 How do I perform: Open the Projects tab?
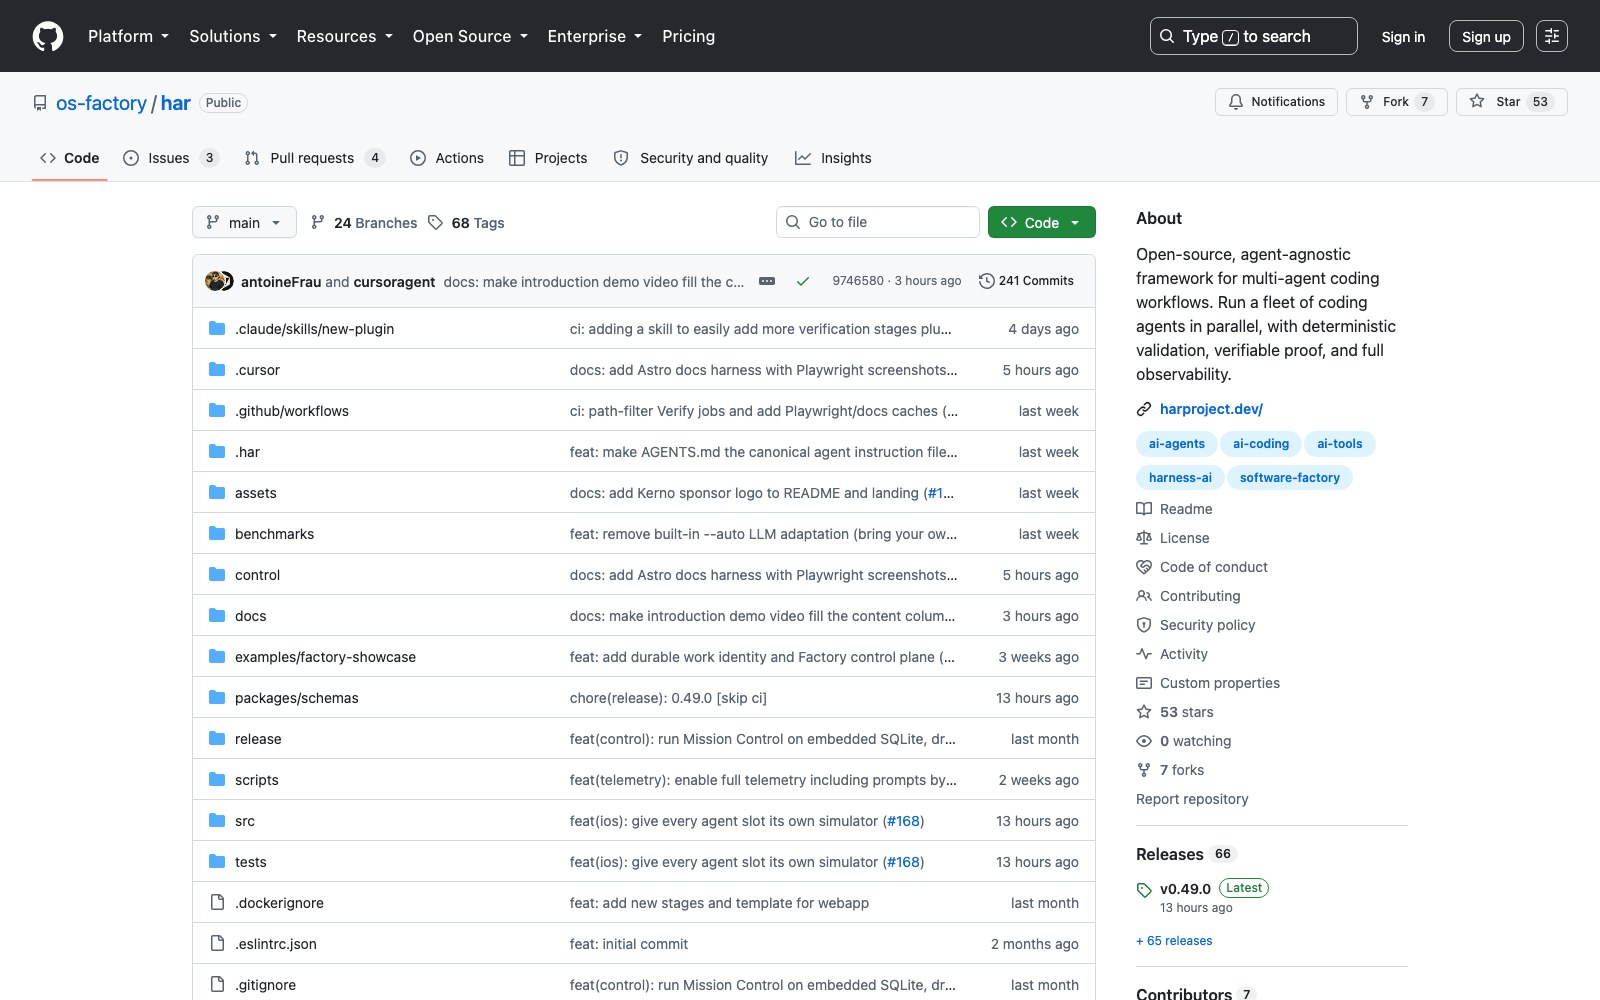tap(548, 158)
